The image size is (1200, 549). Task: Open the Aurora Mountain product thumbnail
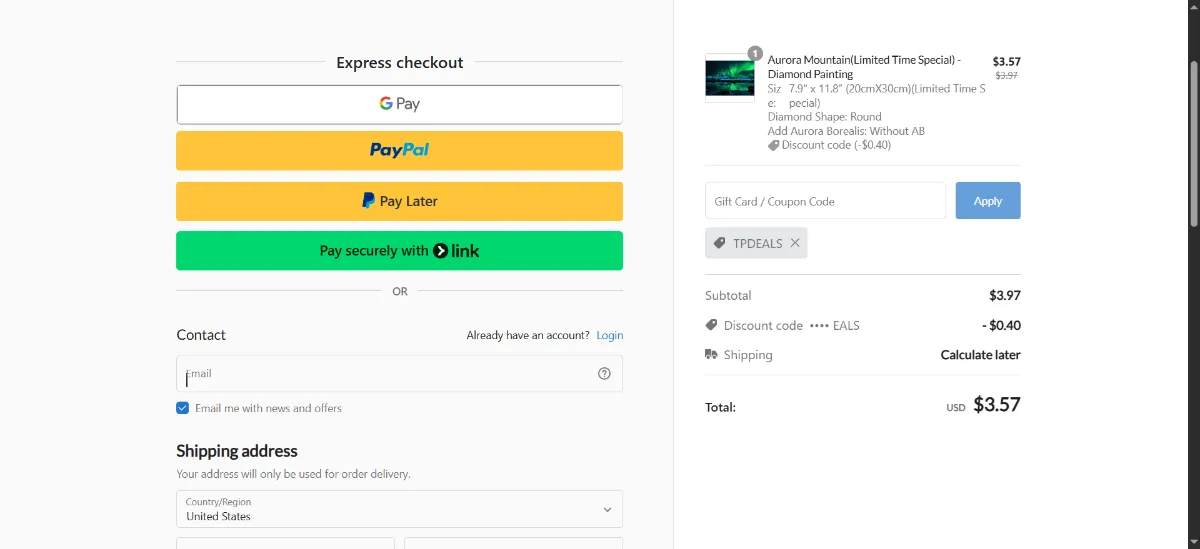(730, 78)
